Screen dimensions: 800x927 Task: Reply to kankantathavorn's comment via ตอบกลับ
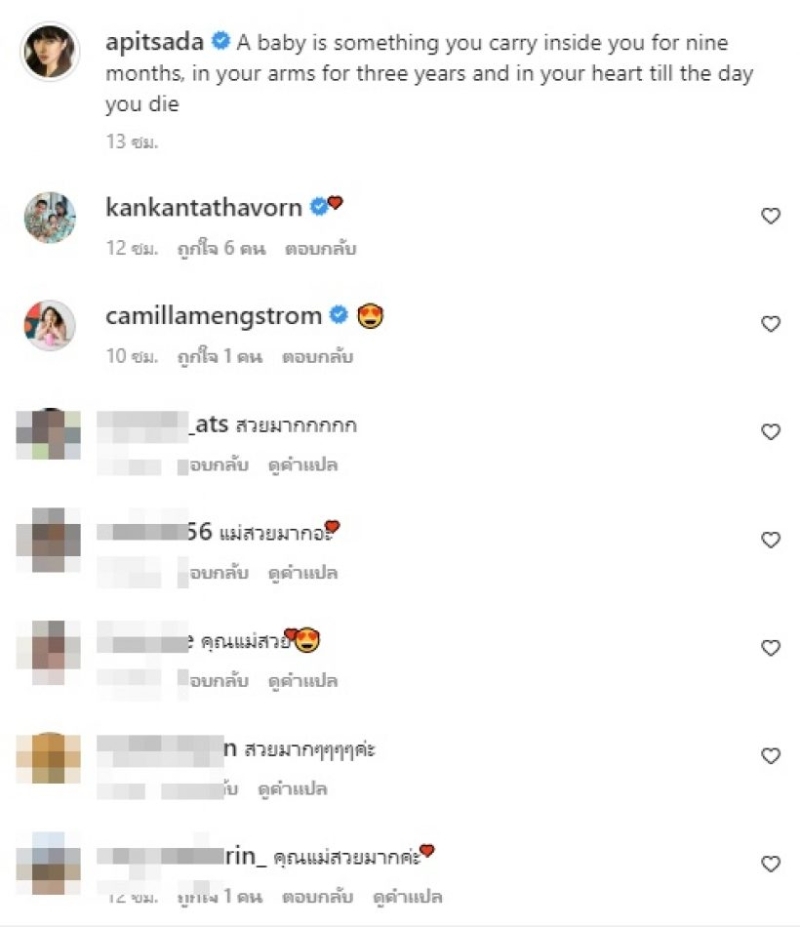(x=320, y=248)
